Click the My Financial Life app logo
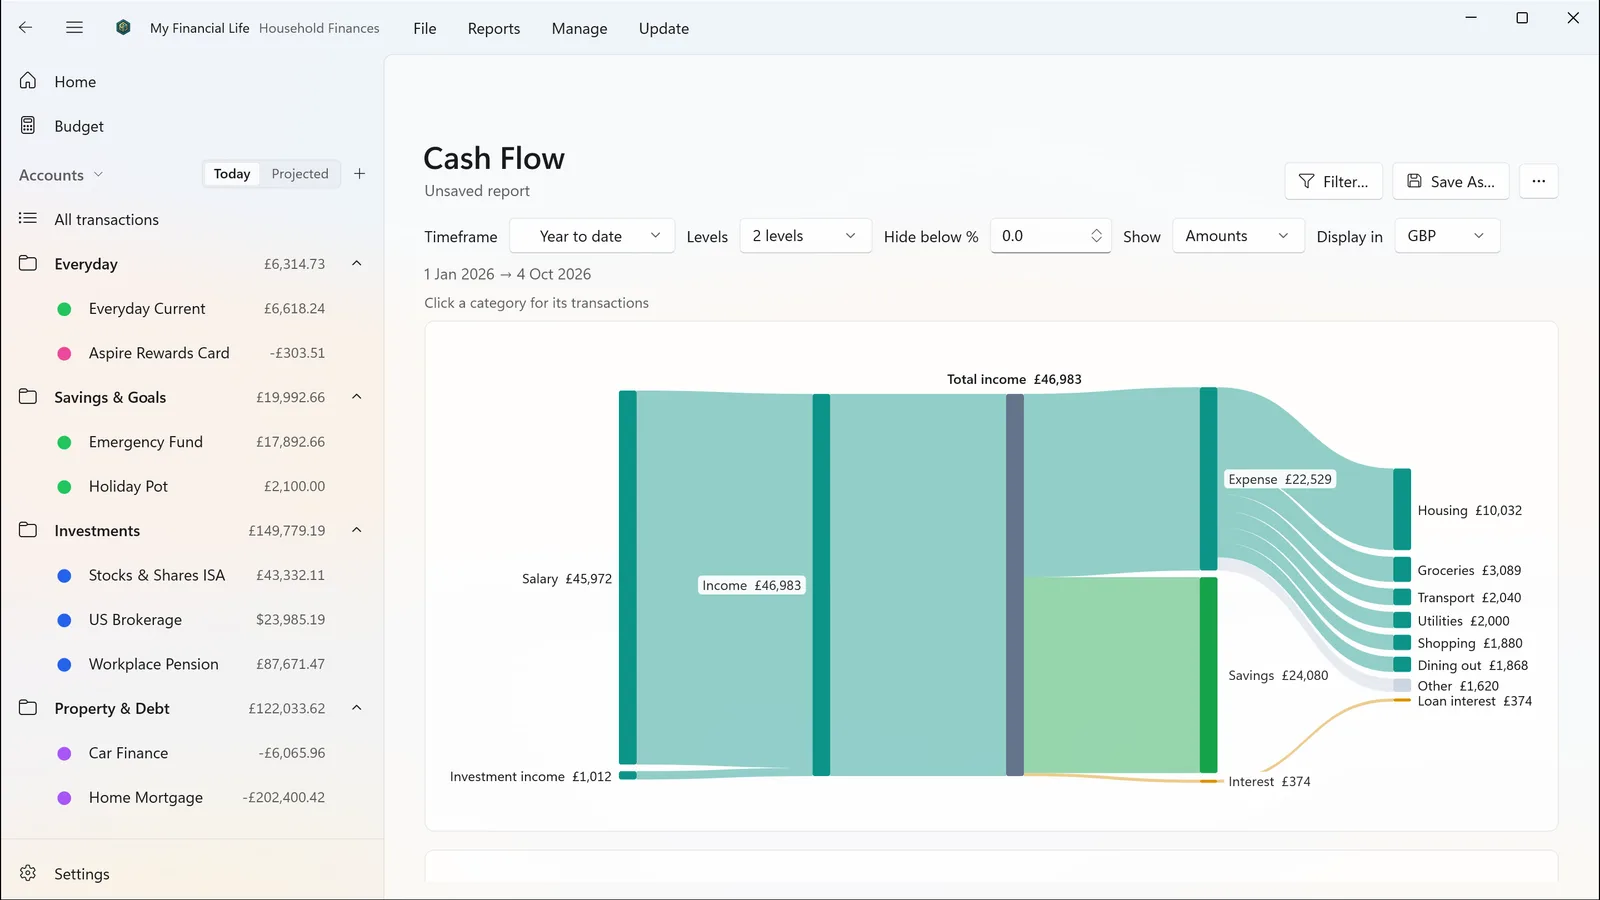This screenshot has height=900, width=1600. [123, 28]
